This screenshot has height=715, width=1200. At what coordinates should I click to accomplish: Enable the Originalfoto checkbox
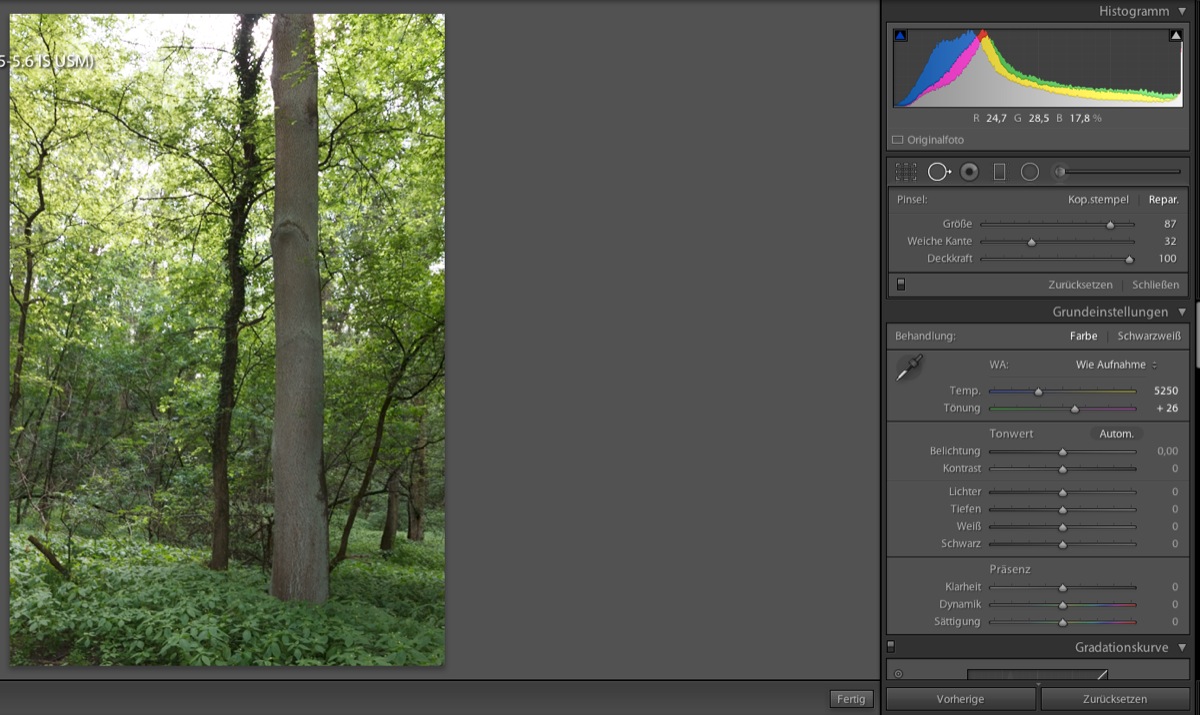pyautogui.click(x=898, y=140)
